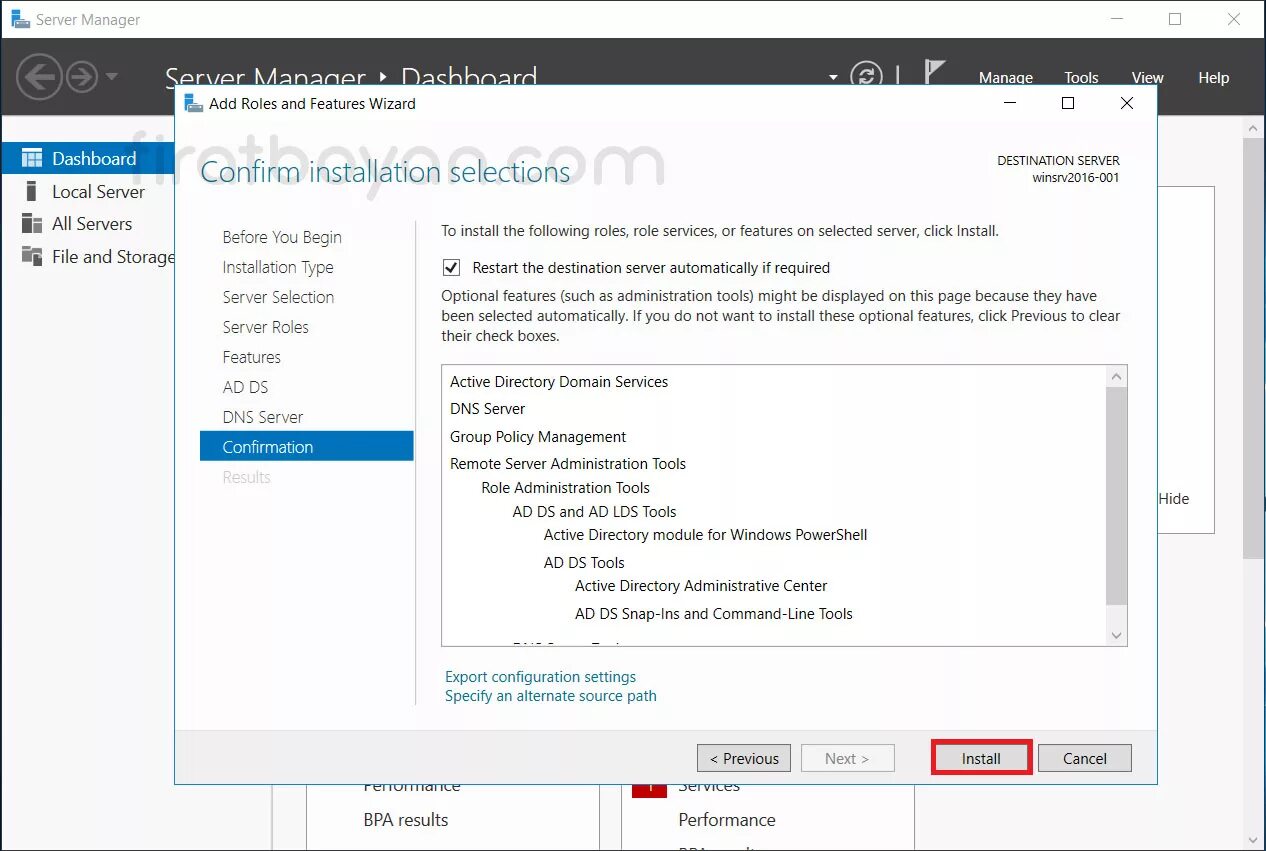
Task: Click the wizard title bar icon
Action: coord(194,103)
